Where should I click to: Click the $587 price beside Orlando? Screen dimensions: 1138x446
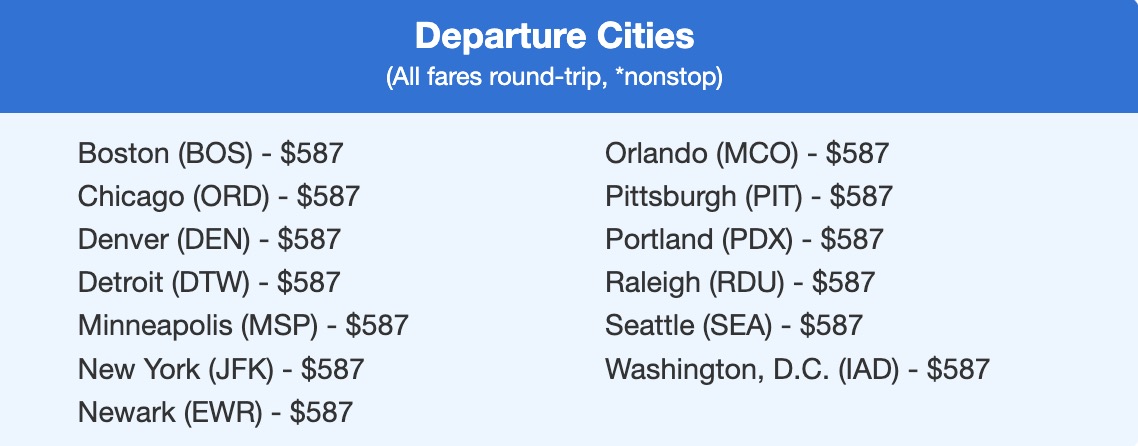(857, 154)
